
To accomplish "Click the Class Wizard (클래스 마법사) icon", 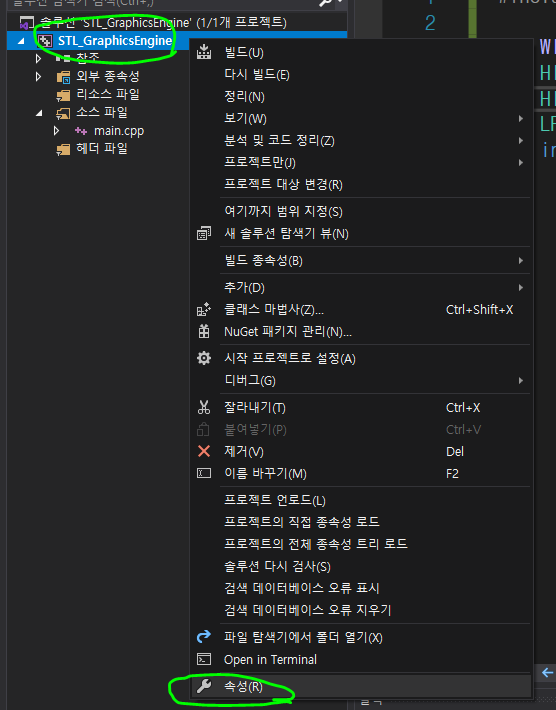I will point(204,309).
